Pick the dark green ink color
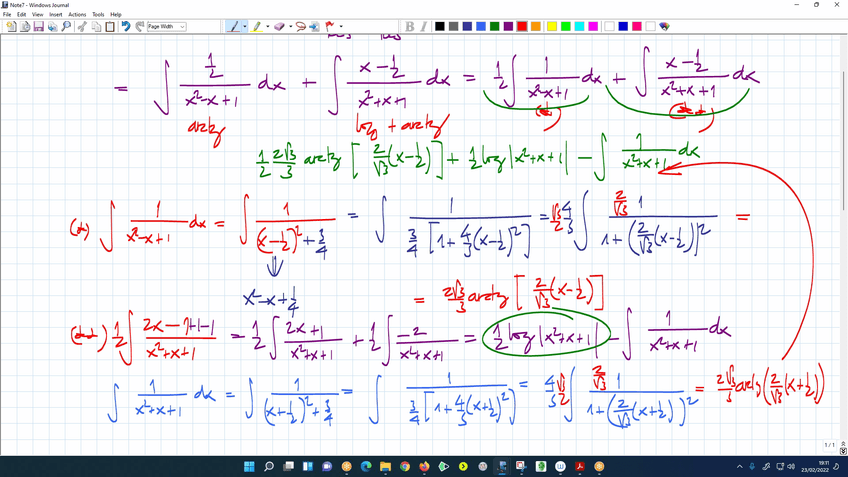This screenshot has height=477, width=848. (494, 26)
